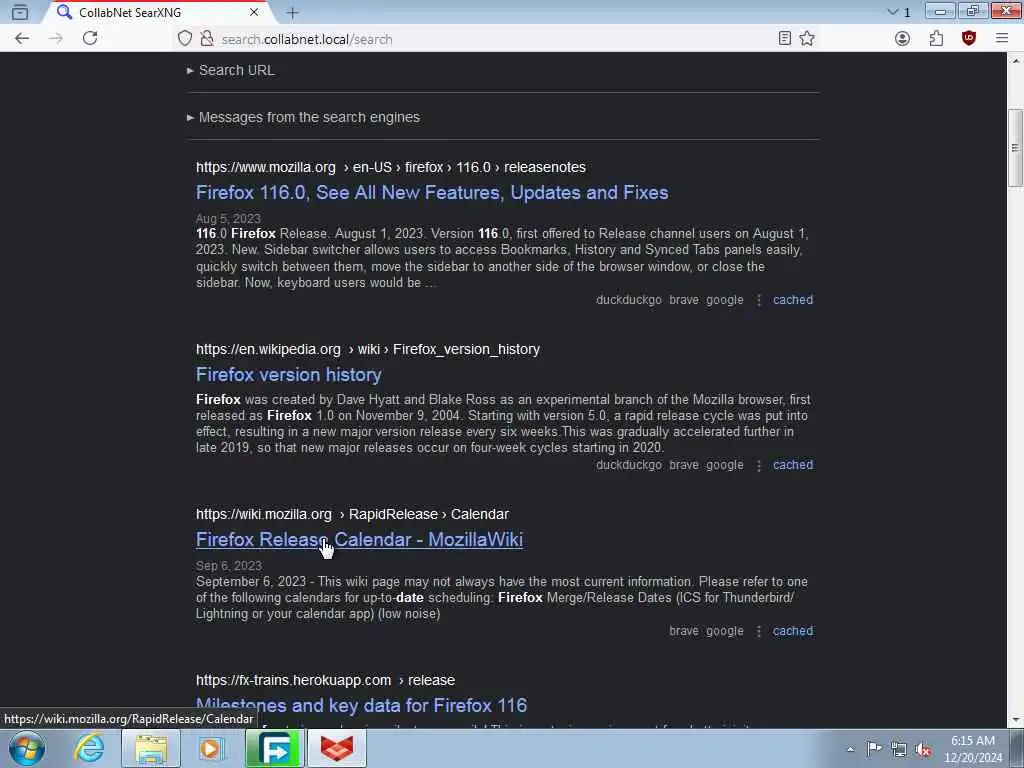
Task: Click the 'Sep 6, 2023' result date
Action: 229,566
